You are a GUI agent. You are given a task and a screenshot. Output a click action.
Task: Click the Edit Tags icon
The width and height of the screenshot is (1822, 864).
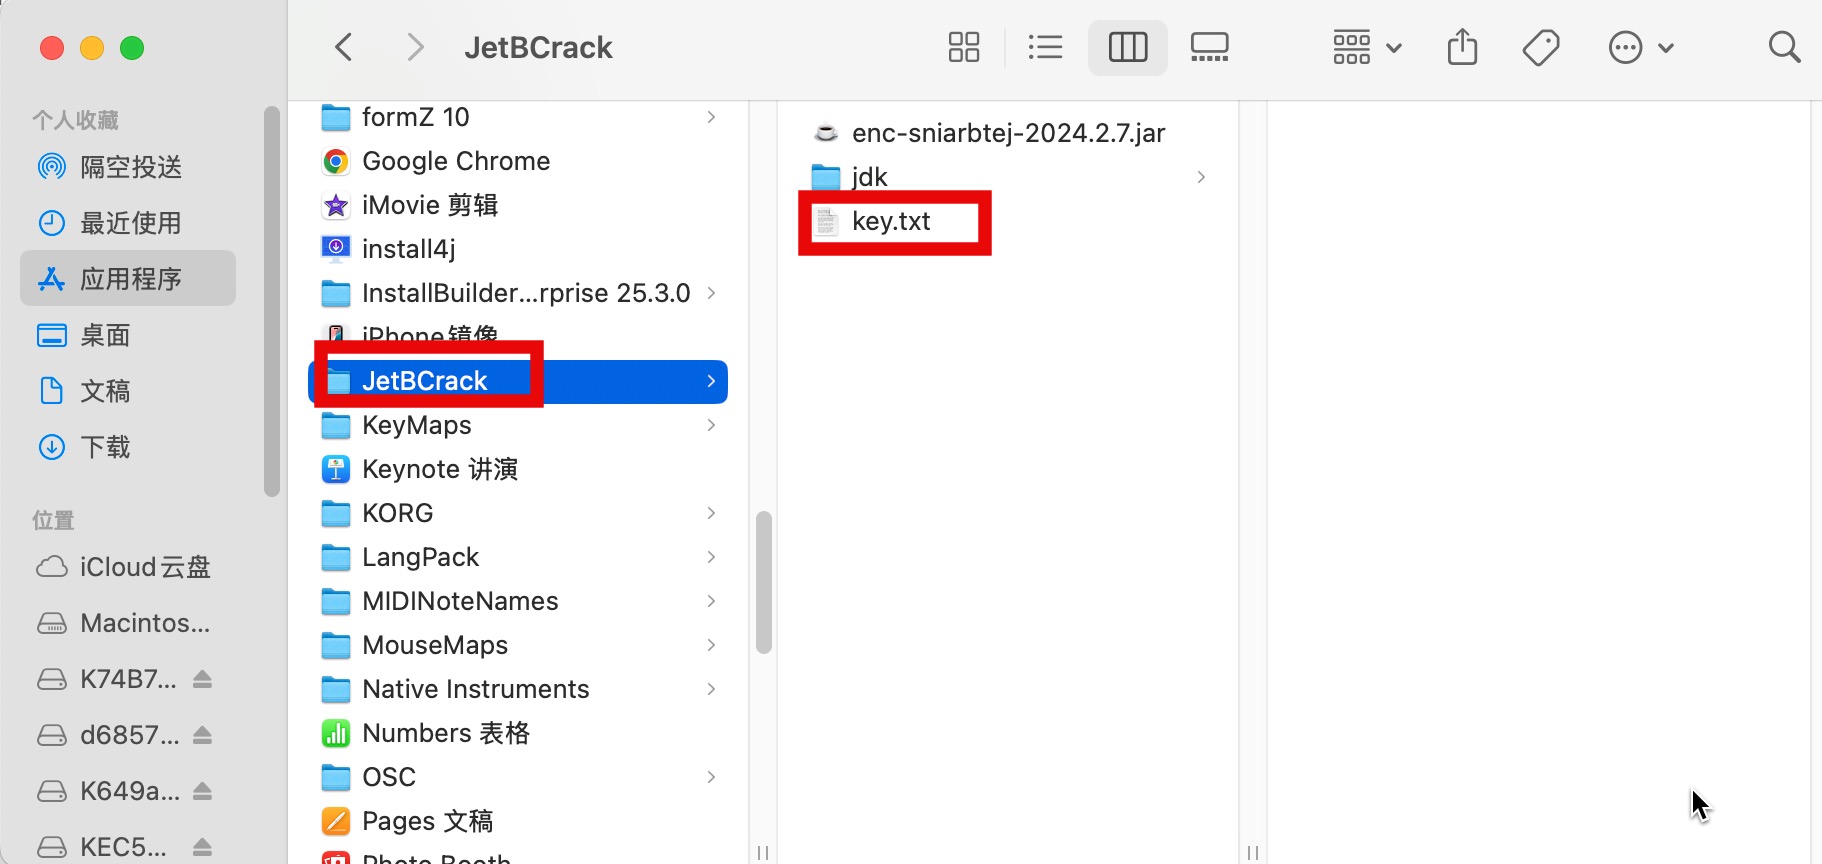[x=1540, y=47]
